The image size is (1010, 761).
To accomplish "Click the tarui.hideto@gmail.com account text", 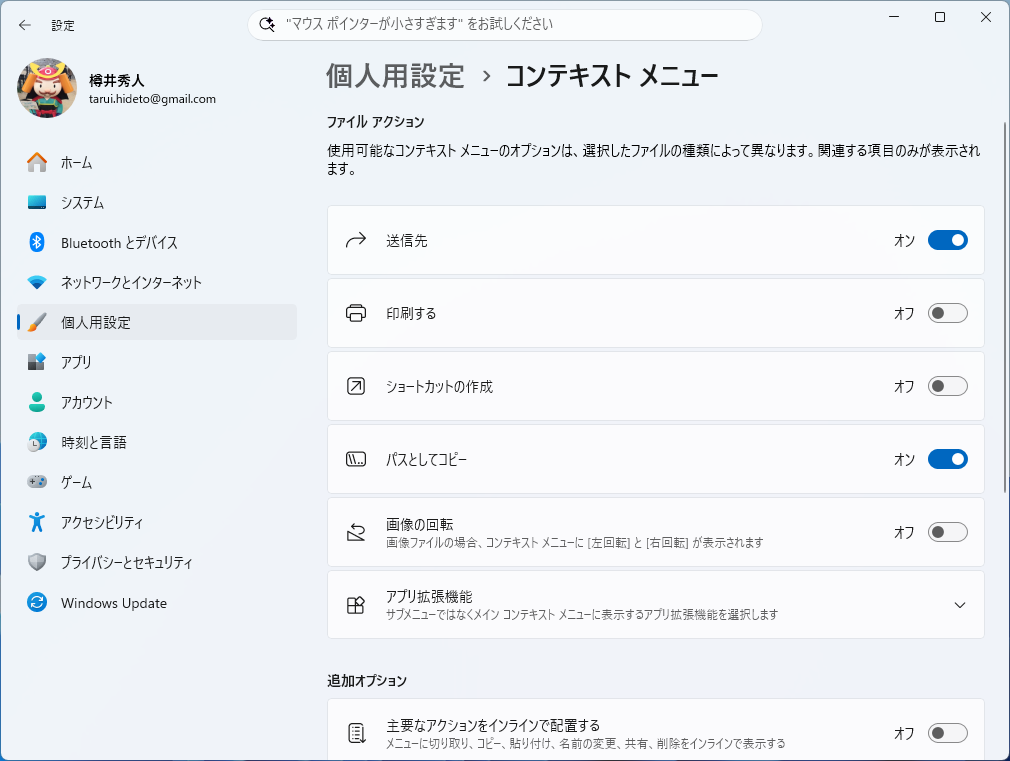I will (152, 99).
